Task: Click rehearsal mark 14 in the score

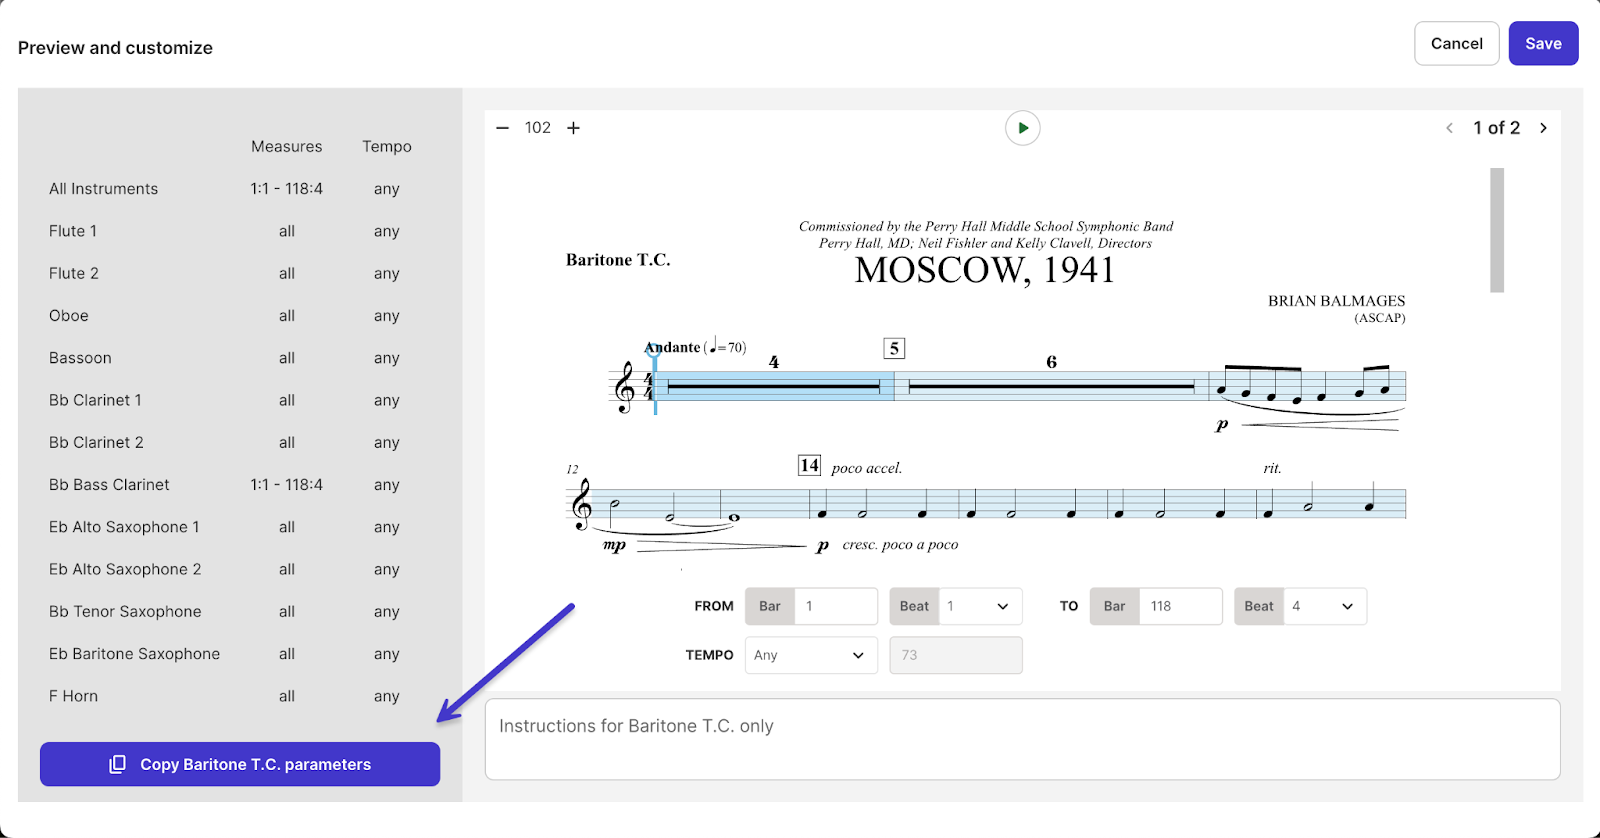Action: (x=809, y=465)
